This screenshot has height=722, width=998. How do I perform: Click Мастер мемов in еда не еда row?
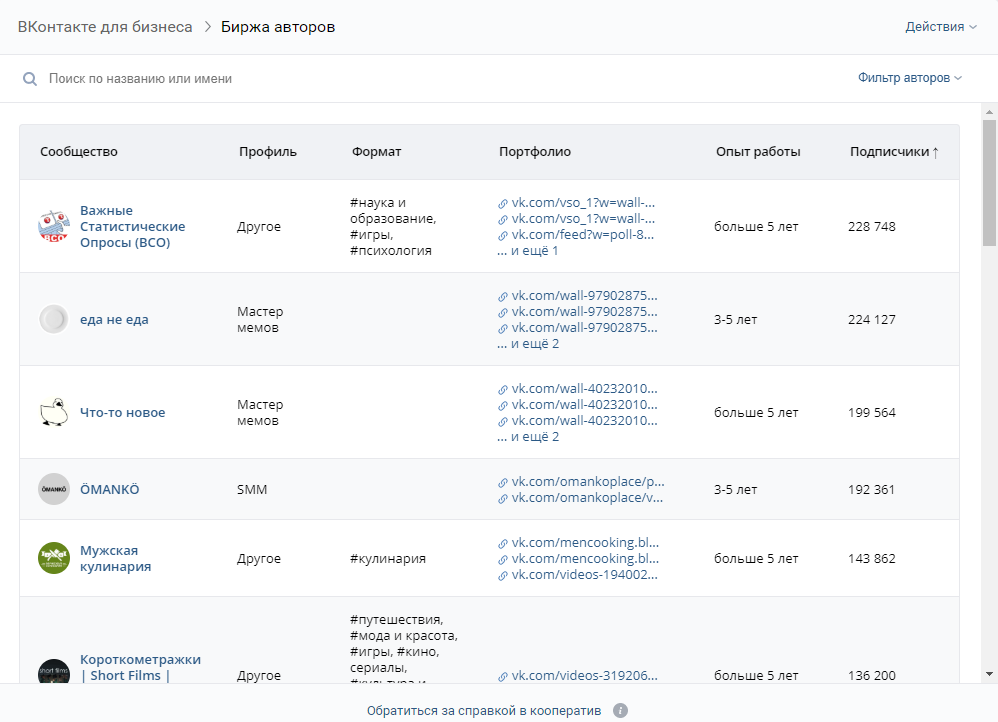(260, 320)
